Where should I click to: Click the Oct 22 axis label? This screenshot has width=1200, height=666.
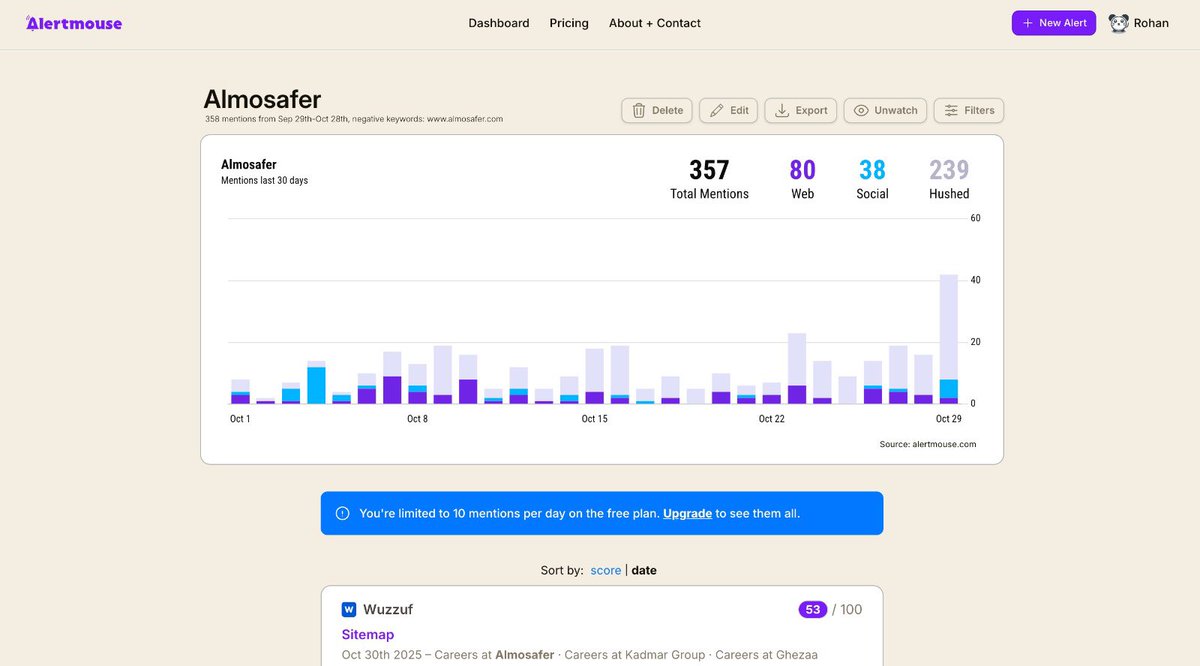pyautogui.click(x=772, y=419)
